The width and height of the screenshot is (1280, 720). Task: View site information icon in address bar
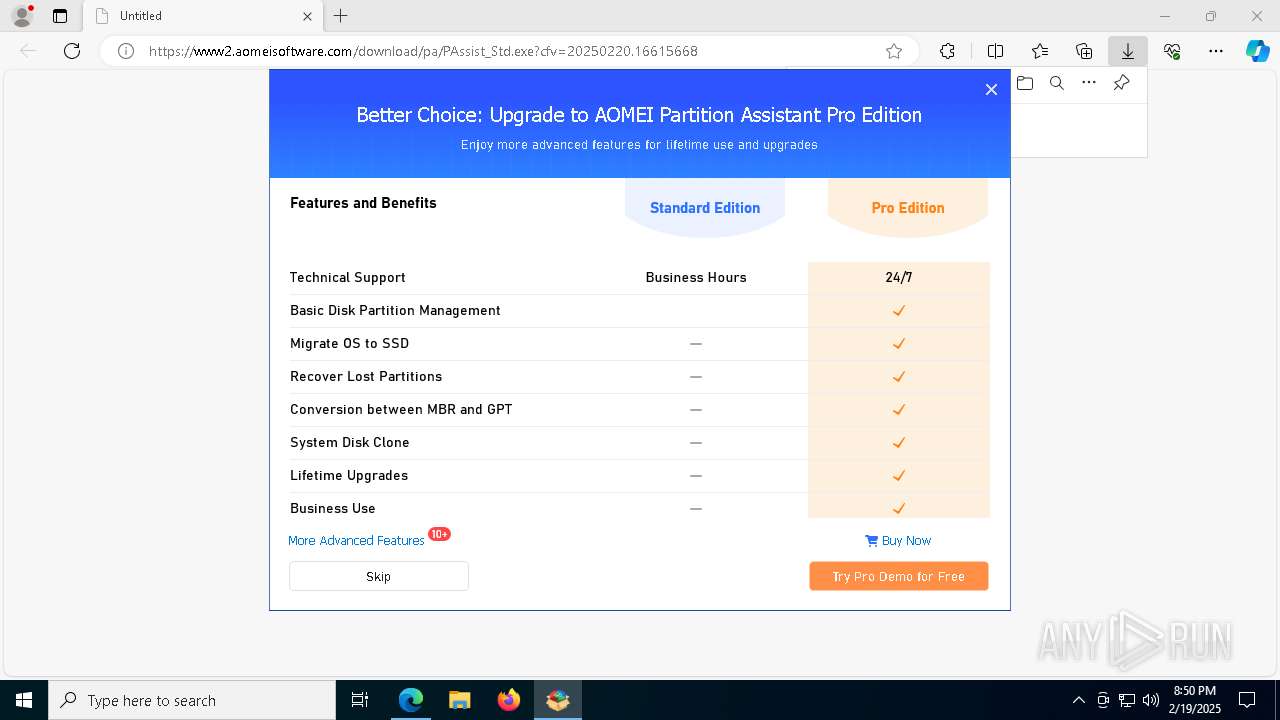pos(126,51)
